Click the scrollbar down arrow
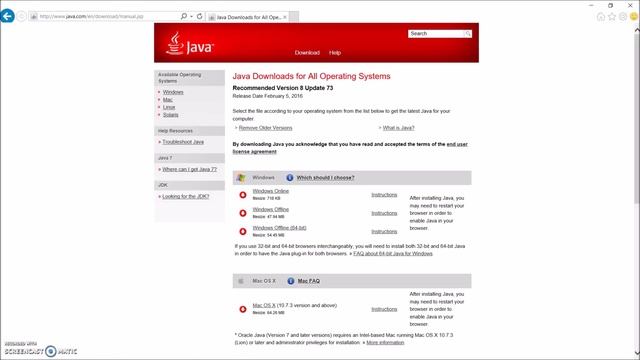The width and height of the screenshot is (640, 360). click(636, 353)
